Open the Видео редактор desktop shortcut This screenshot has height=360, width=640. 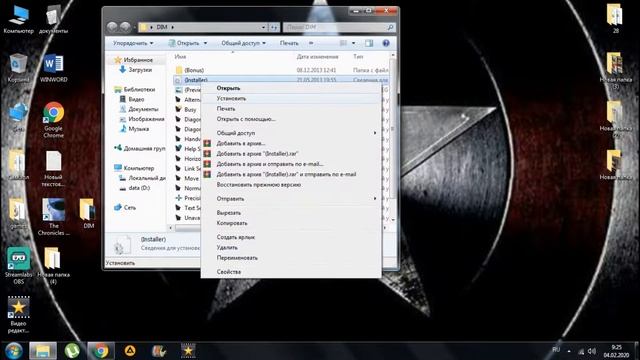18,315
